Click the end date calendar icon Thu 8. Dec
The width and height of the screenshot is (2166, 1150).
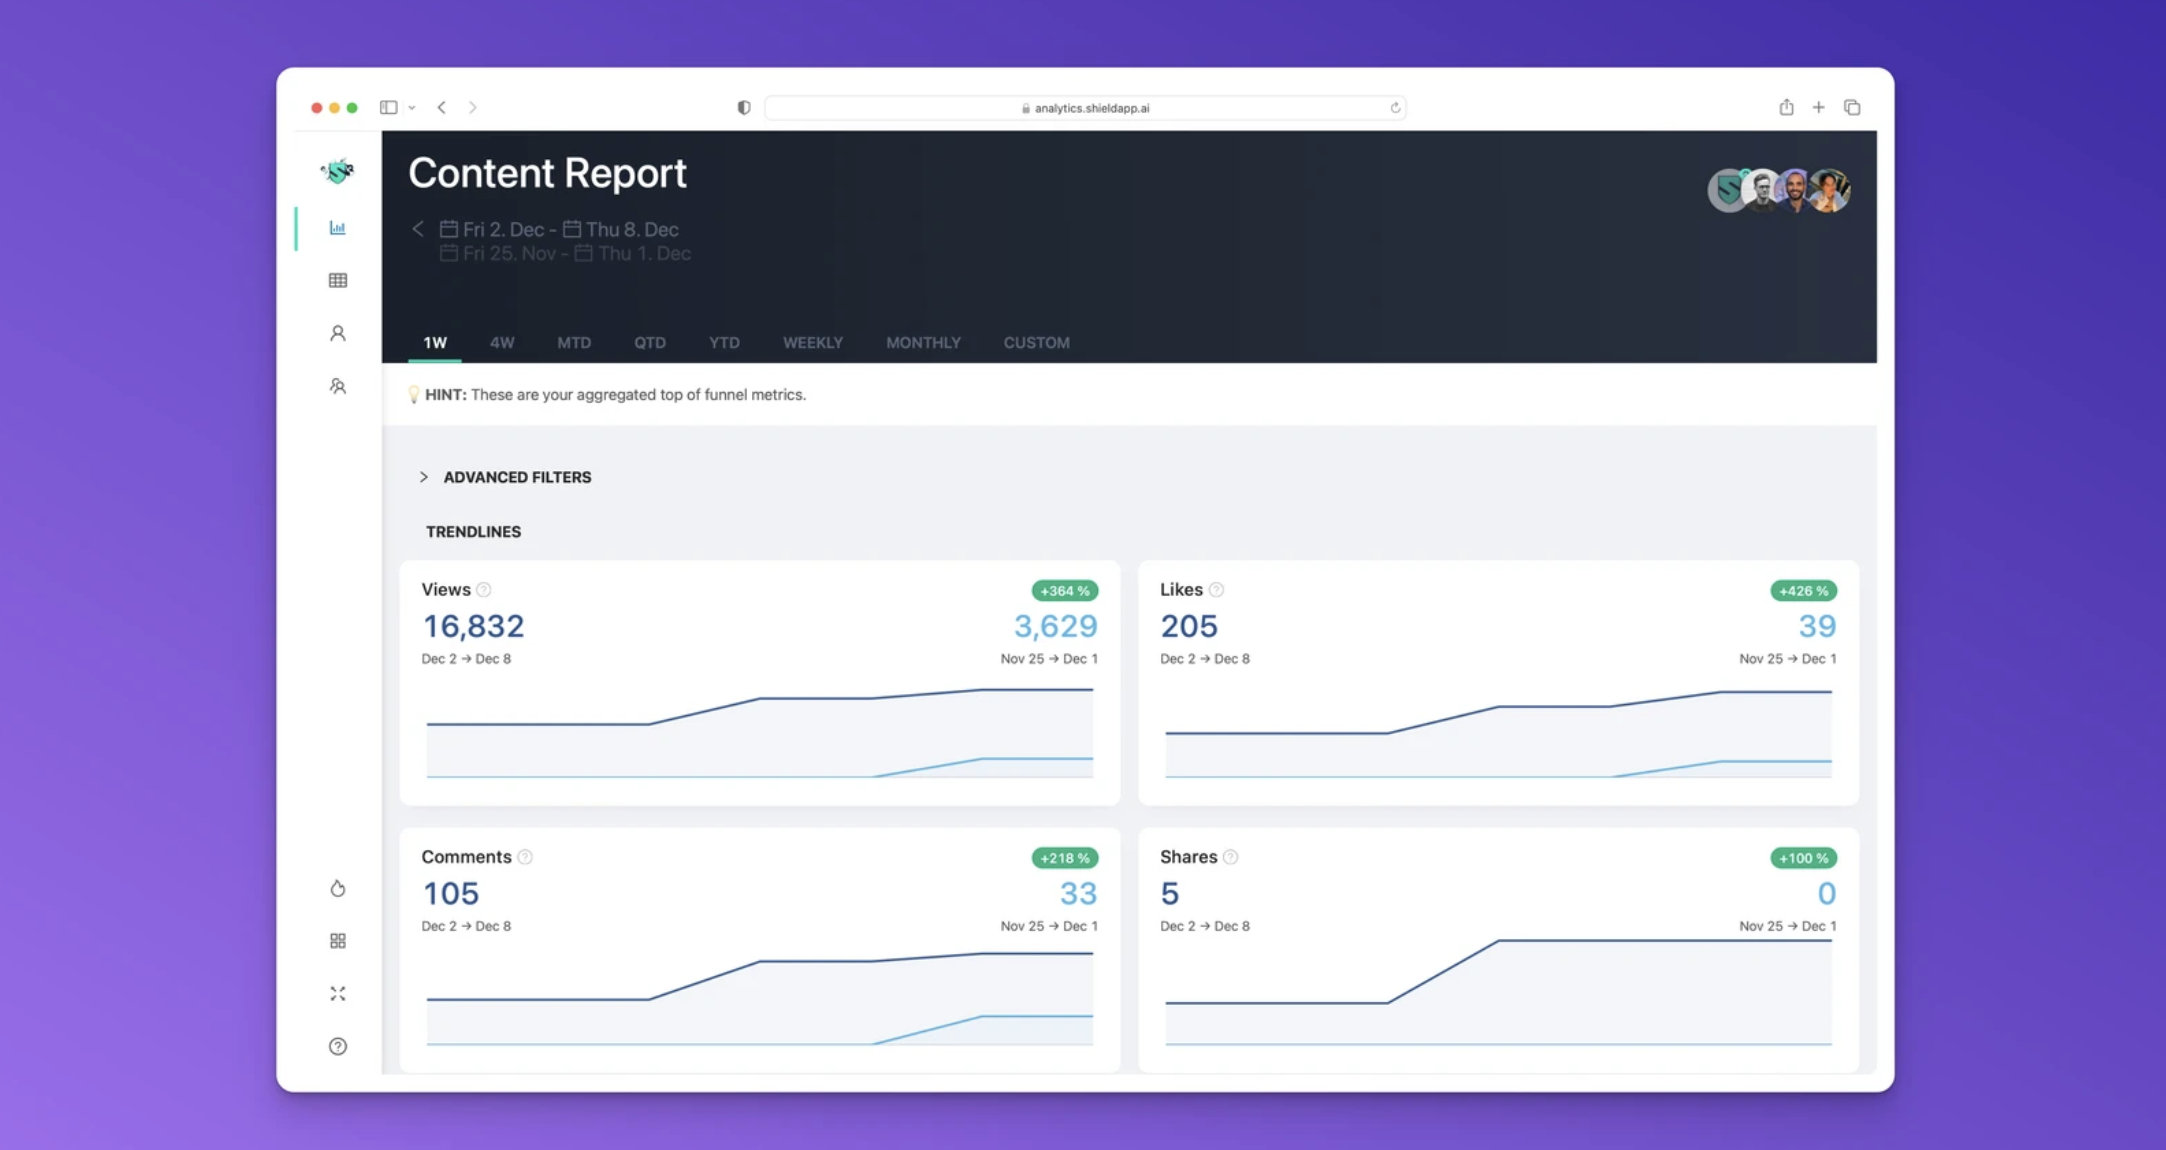[x=572, y=229]
